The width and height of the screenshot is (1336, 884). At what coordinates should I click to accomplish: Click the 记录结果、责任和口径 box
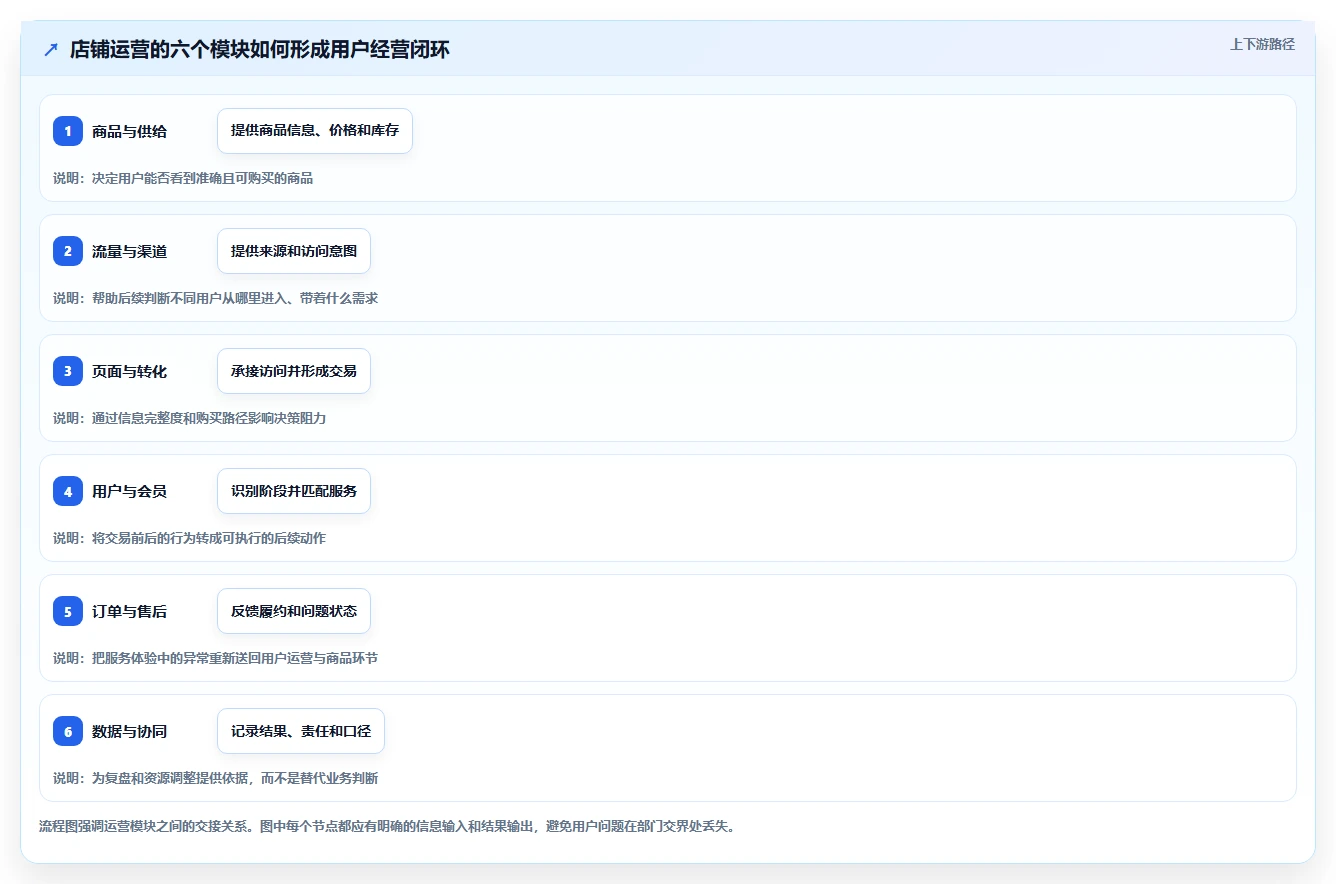[x=301, y=731]
